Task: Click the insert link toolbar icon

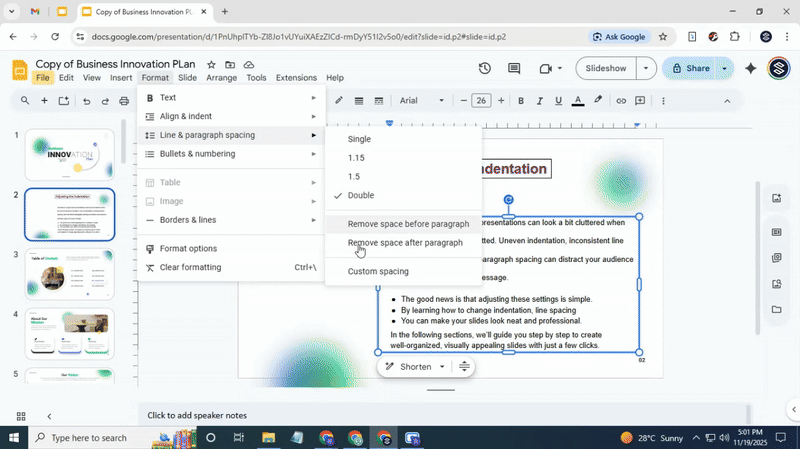Action: point(621,101)
